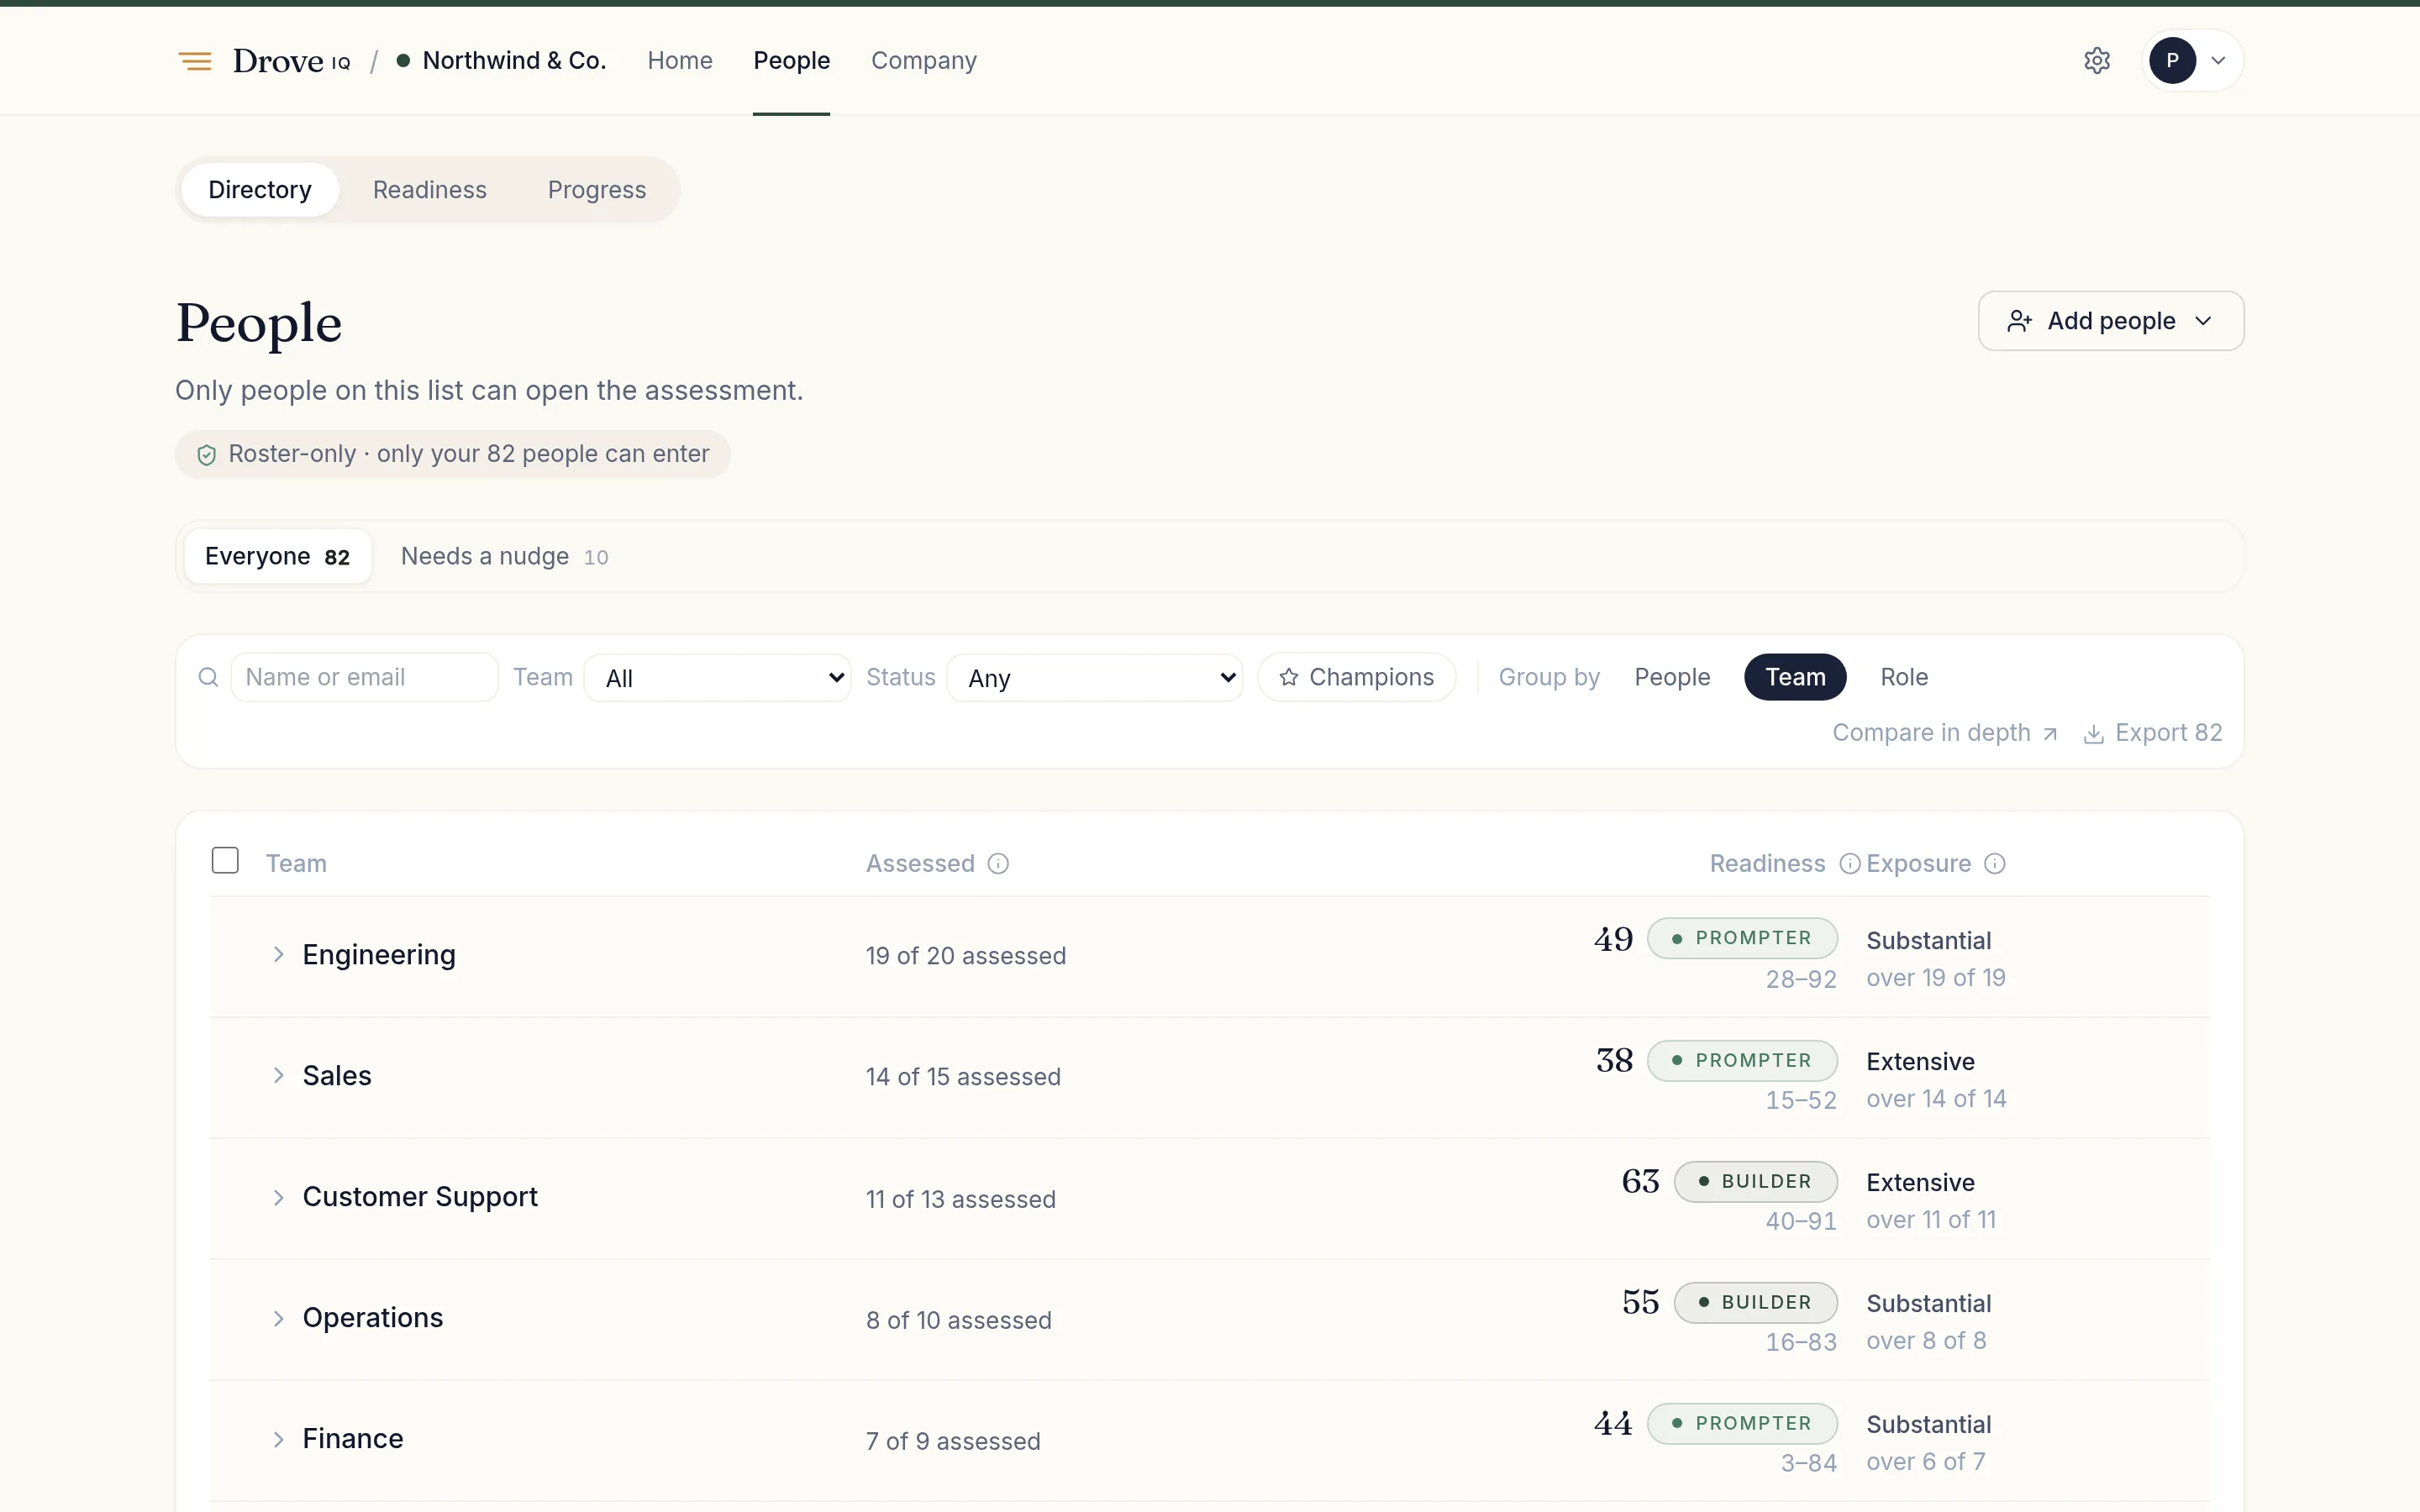Click Northwind & Co. workspace name
Viewport: 2420px width, 1512px height.
[514, 61]
